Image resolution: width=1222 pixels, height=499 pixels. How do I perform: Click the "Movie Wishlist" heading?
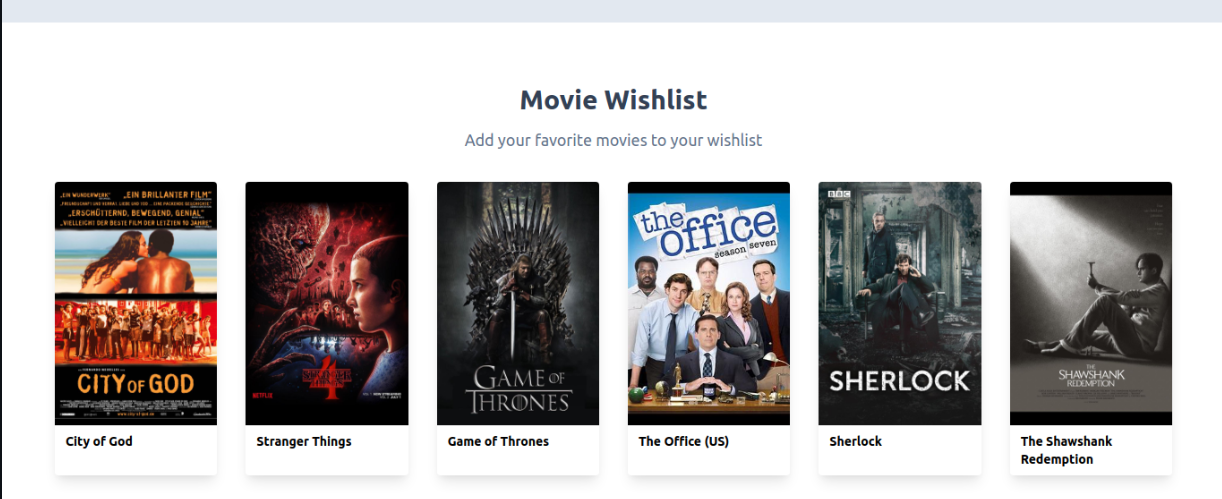[x=613, y=100]
